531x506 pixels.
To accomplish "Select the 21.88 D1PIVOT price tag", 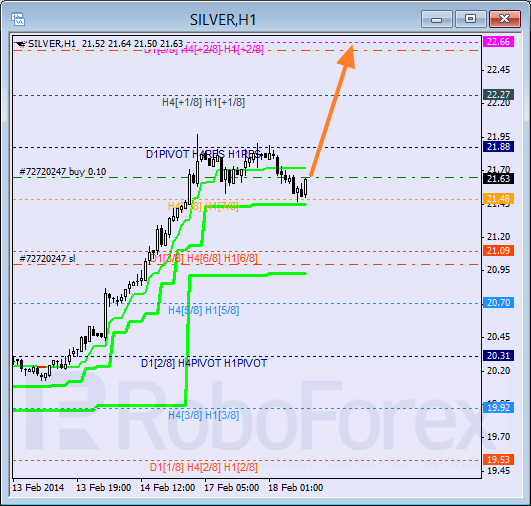I will click(498, 147).
